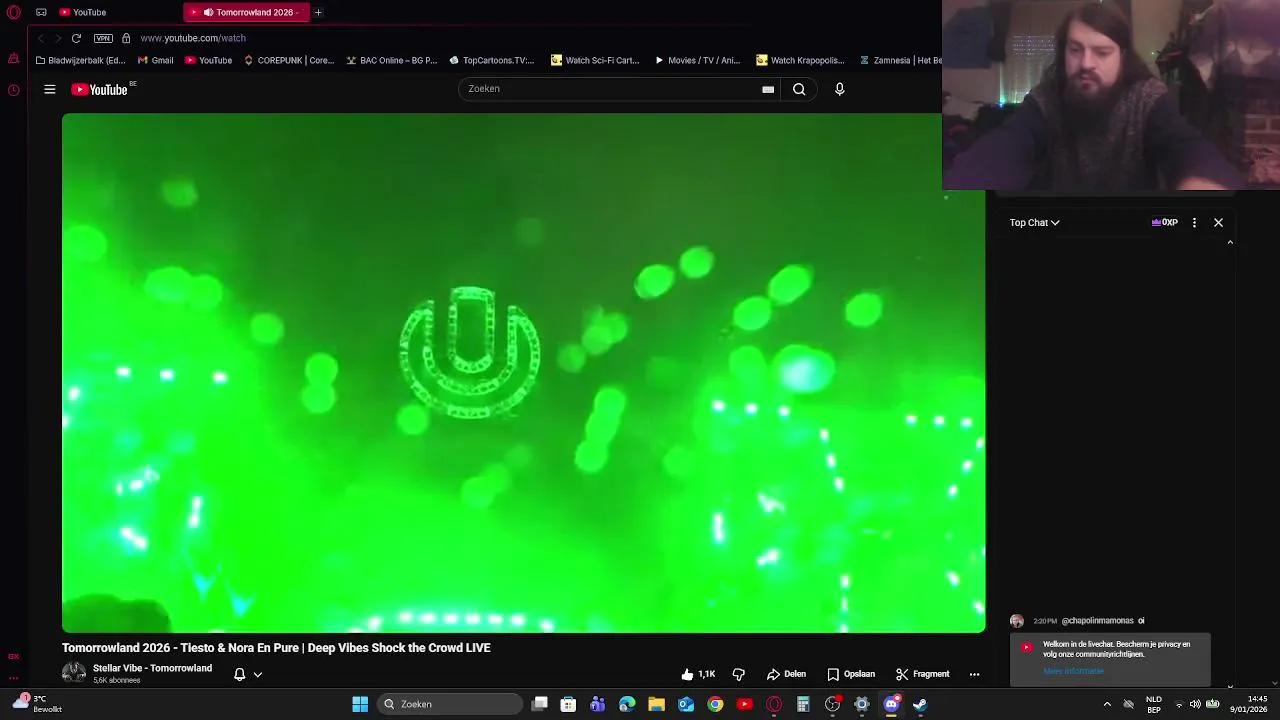
Task: Open Discord from taskbar
Action: tap(891, 704)
